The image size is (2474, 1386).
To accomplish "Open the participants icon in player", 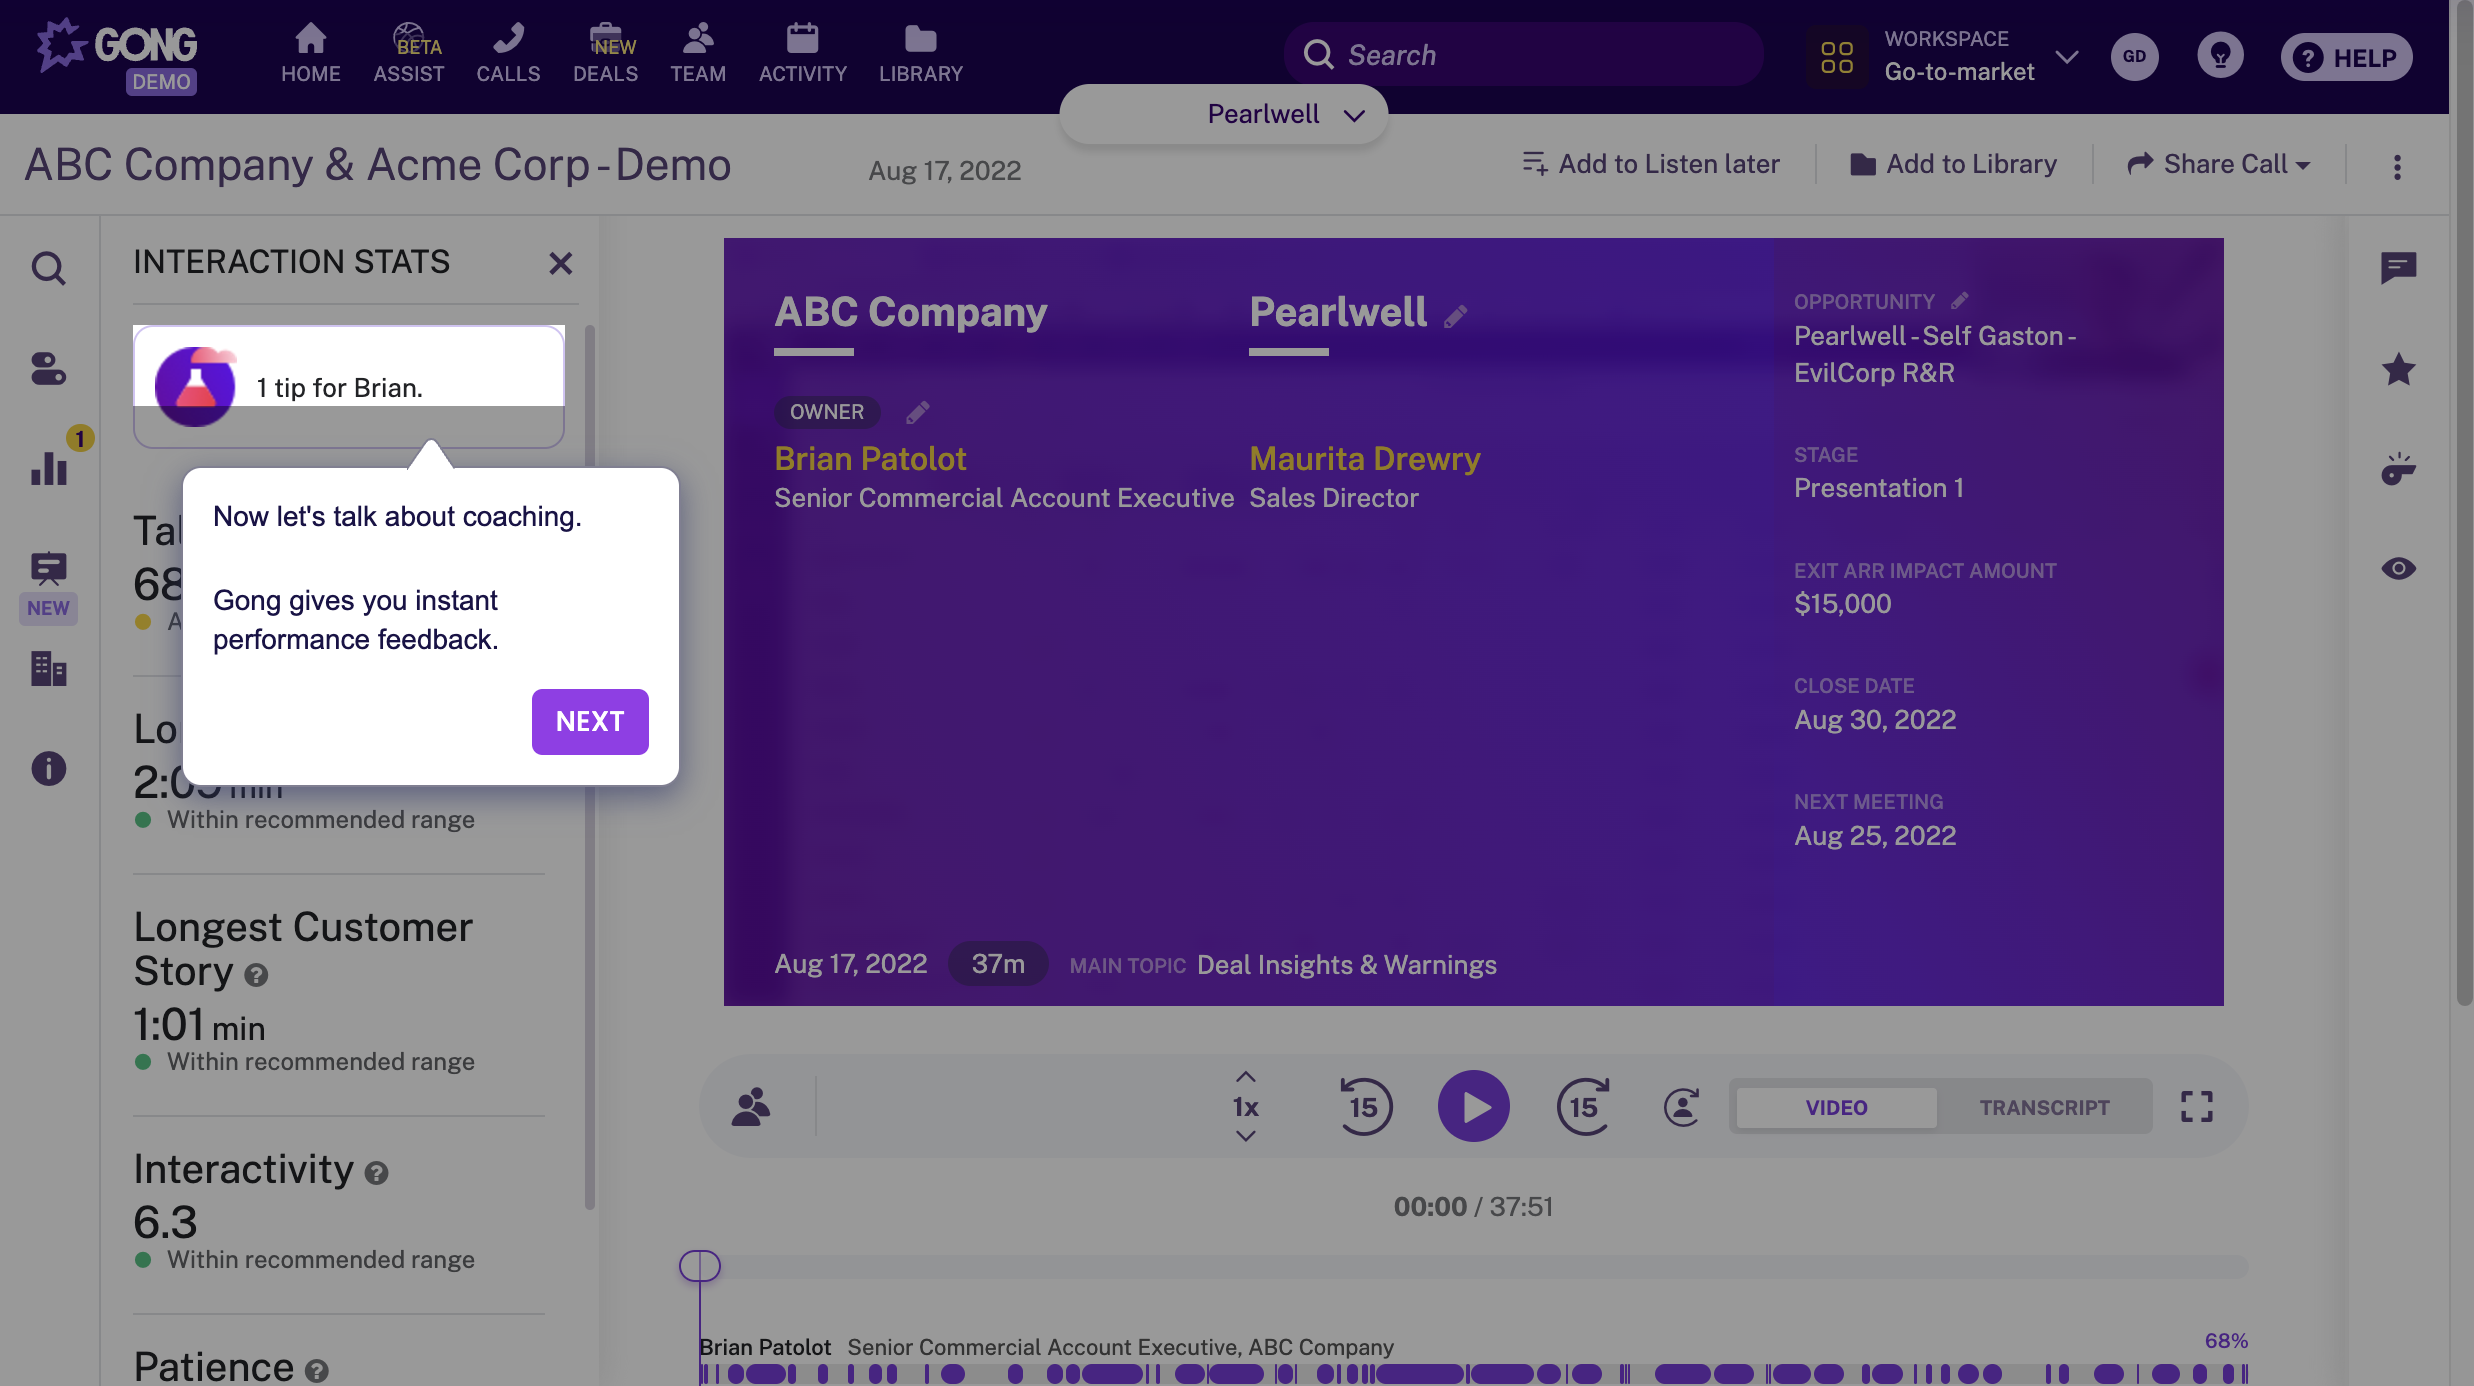I will 750,1106.
